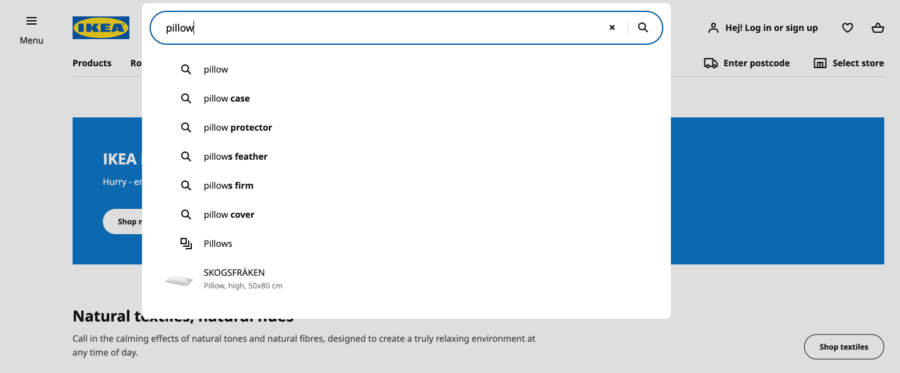Click the Shop textiles button
900x373 pixels.
coord(844,347)
